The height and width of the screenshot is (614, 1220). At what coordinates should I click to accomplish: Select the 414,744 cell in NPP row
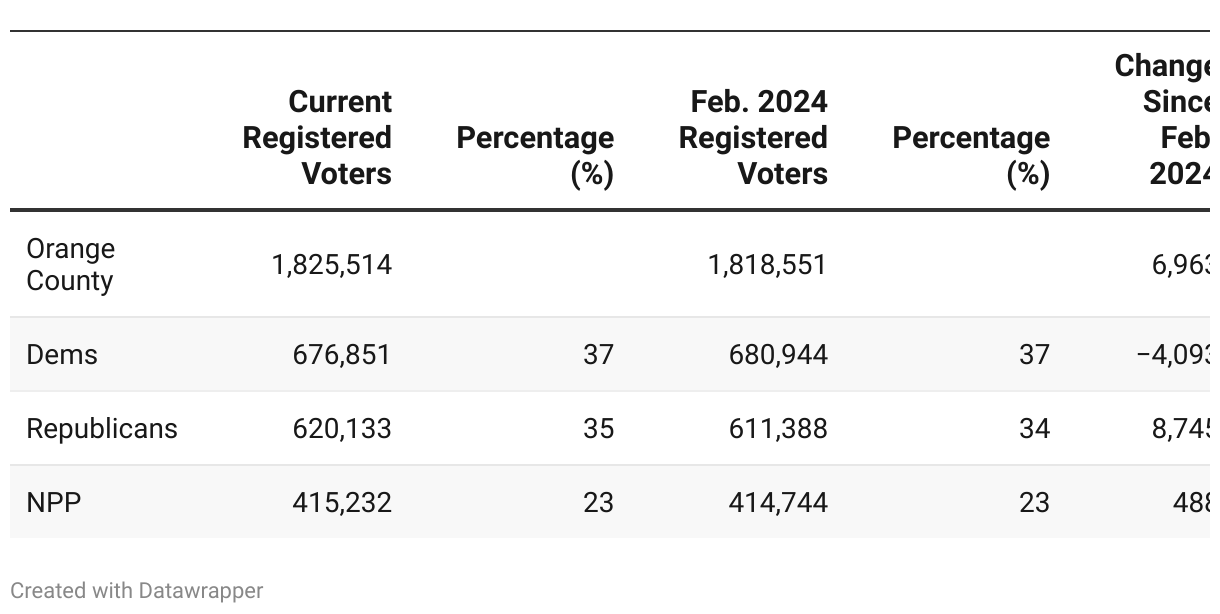(777, 502)
